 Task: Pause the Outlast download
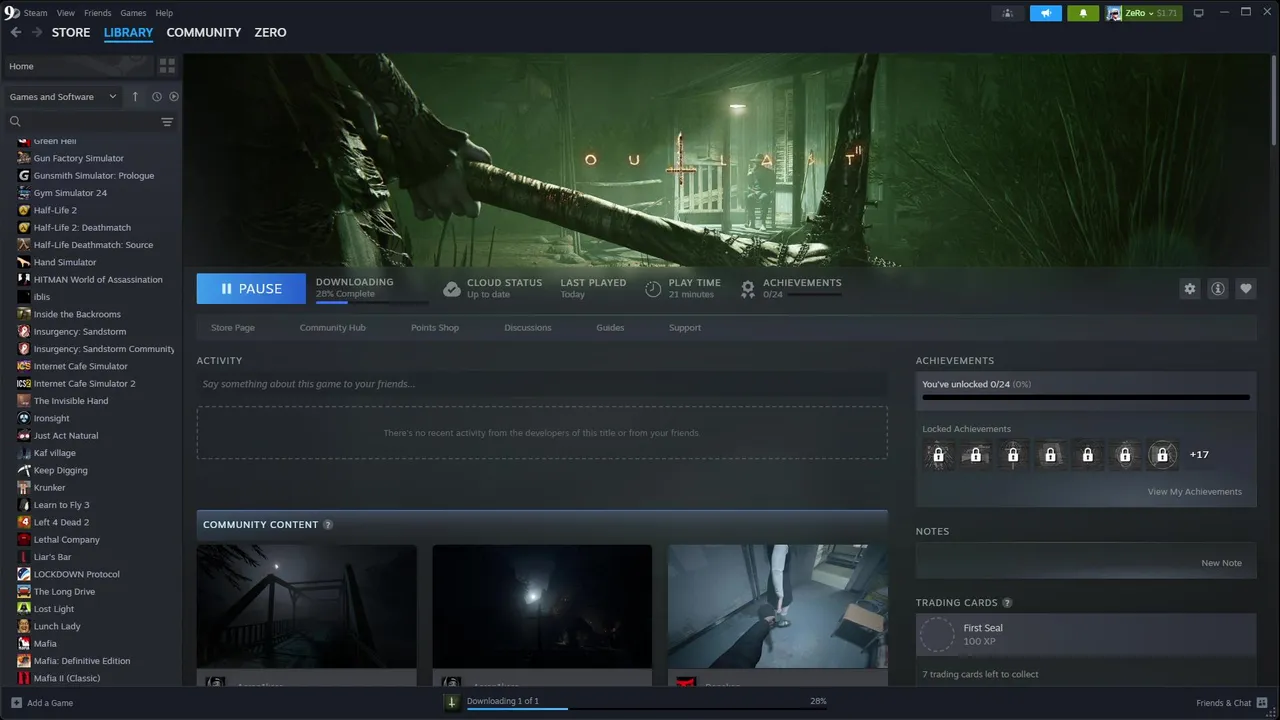(251, 288)
